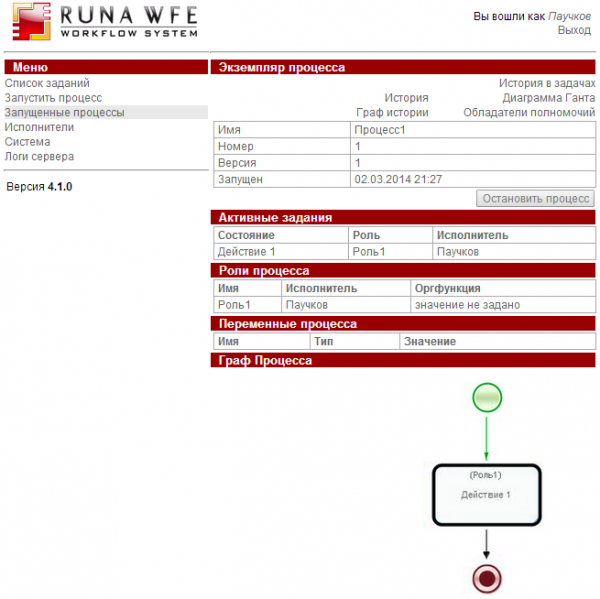Open Диаграмма Ганта link
This screenshot has width=600, height=599.
tap(549, 98)
